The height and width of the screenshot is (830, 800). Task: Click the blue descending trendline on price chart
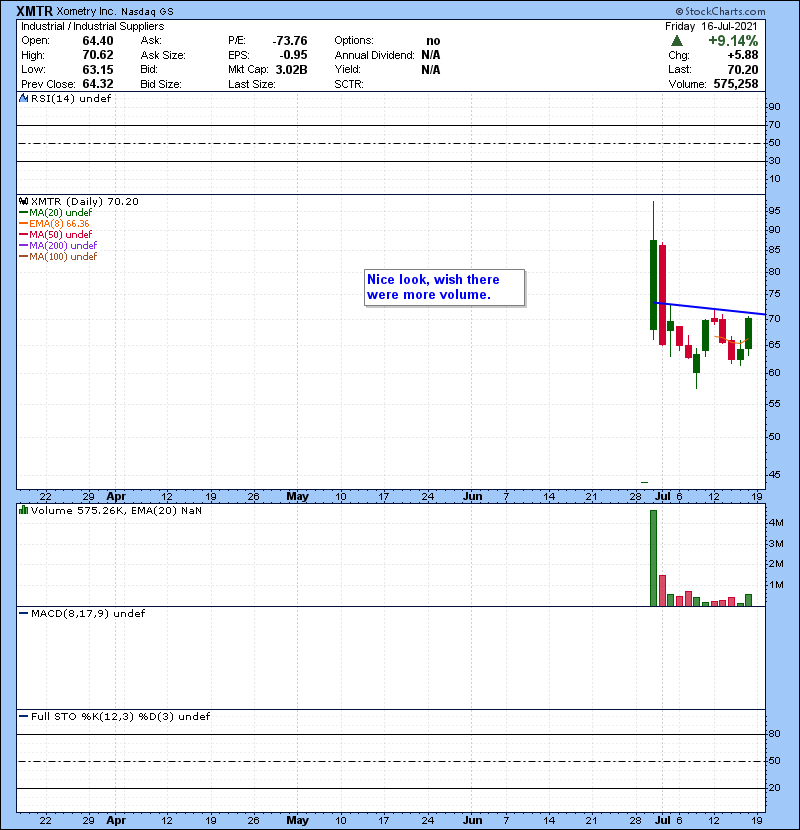pos(709,309)
